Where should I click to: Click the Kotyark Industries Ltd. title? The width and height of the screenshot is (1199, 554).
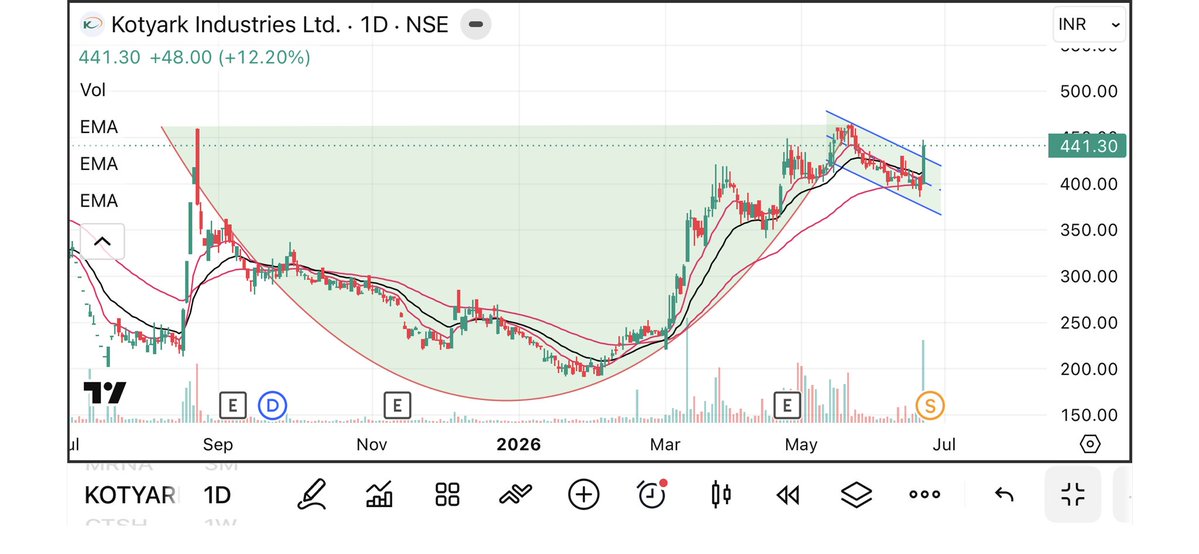pos(226,24)
